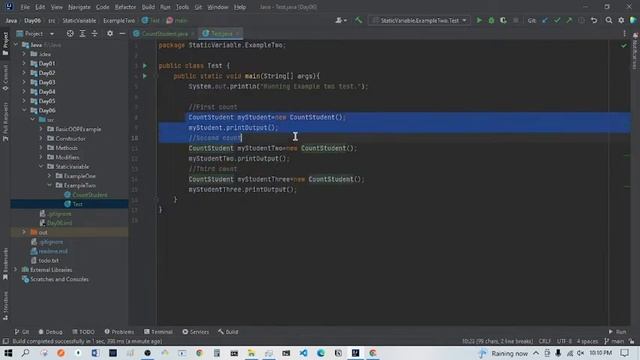Open code-with-me user icon dropdown
This screenshot has width=640, height=360.
click(x=341, y=20)
